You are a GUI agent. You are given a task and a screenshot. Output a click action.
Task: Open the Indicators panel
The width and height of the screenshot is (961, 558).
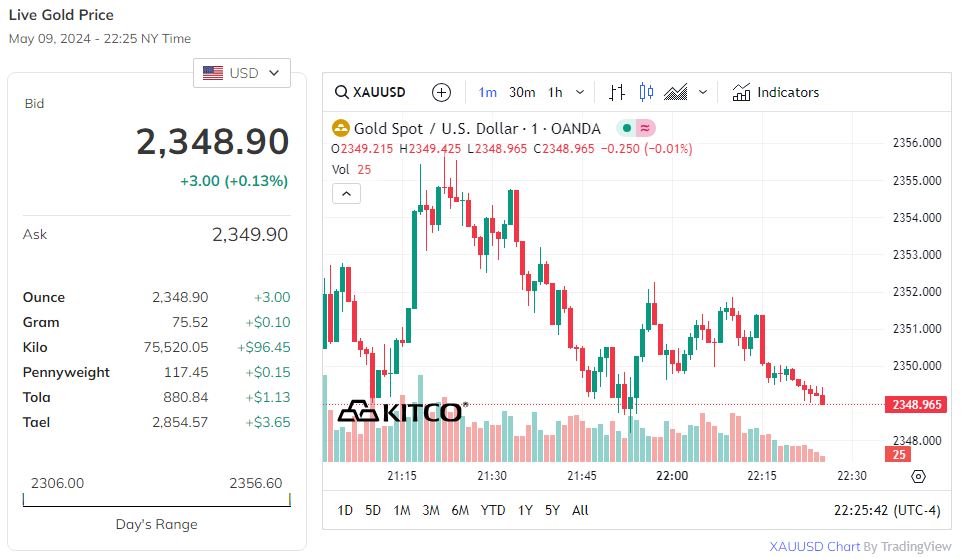coord(775,92)
